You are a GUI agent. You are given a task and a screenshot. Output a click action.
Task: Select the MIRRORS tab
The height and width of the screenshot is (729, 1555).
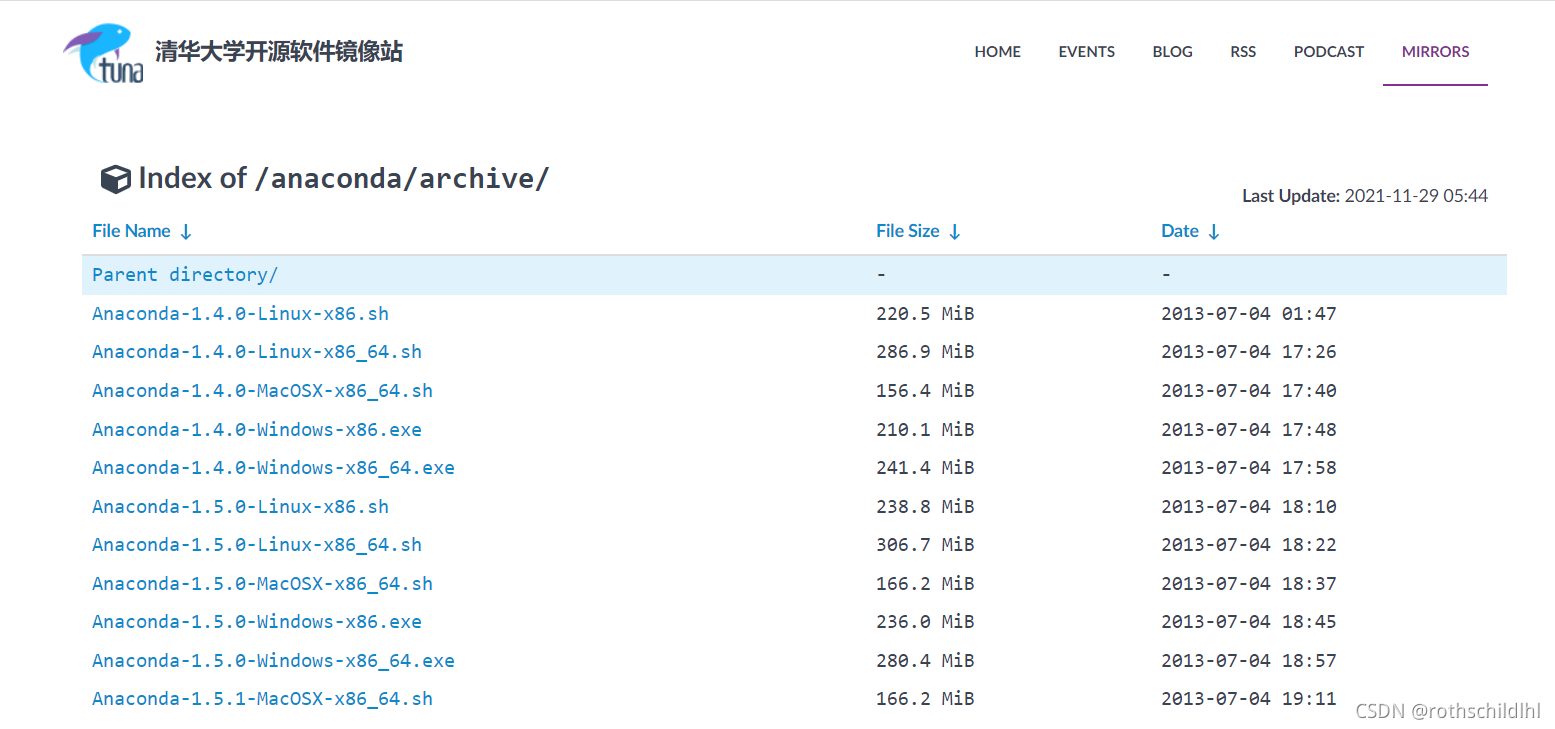(1436, 52)
